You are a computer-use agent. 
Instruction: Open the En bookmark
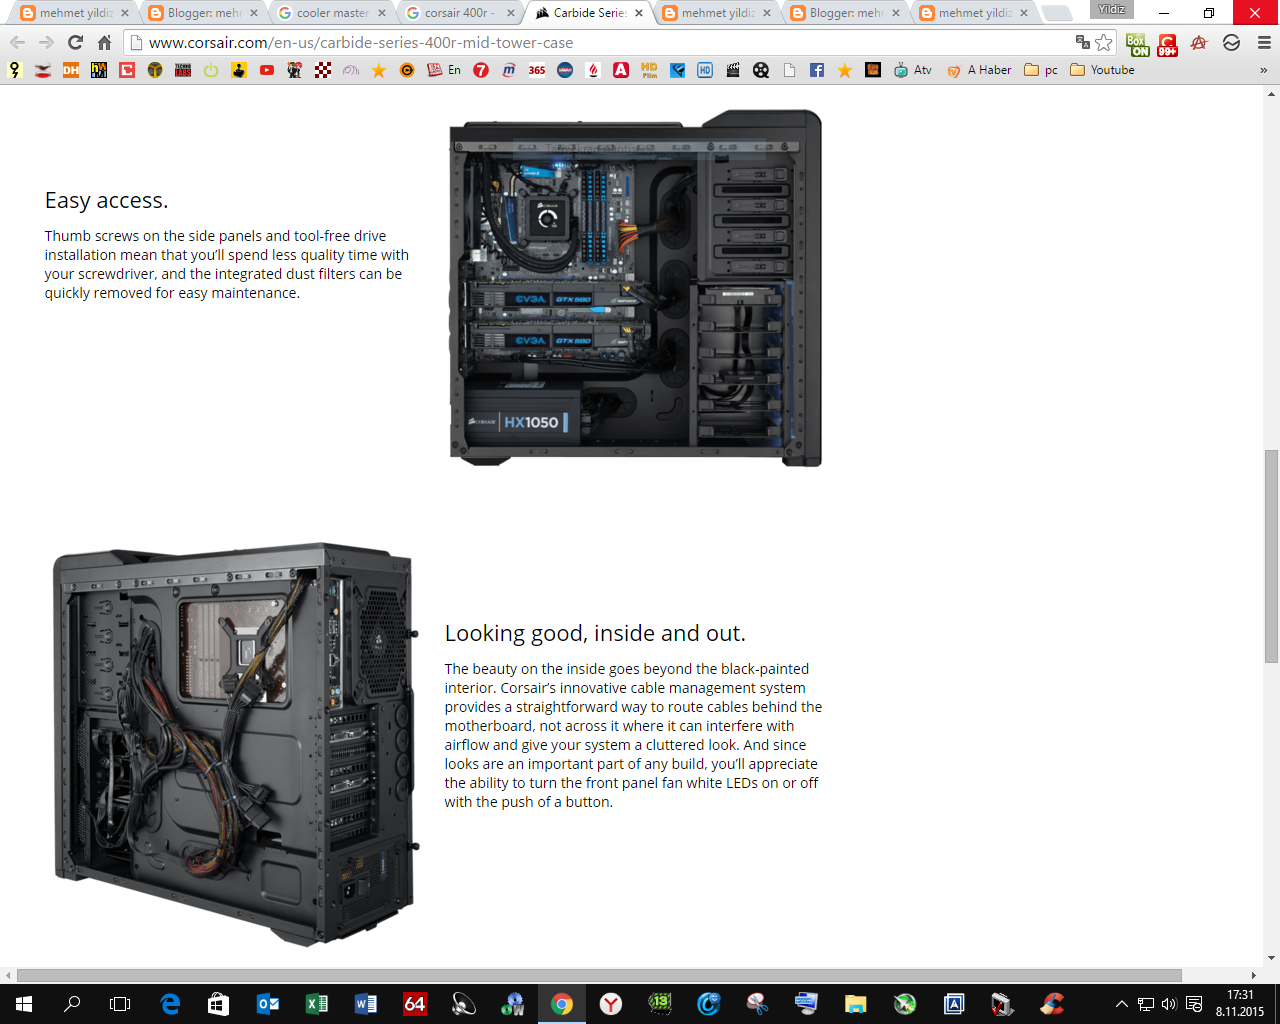tap(444, 70)
